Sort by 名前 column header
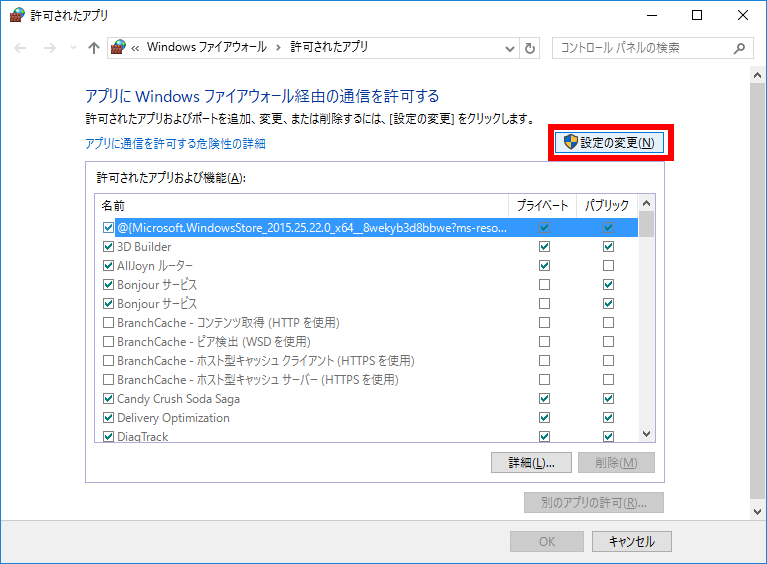Image resolution: width=767 pixels, height=564 pixels. (302, 205)
